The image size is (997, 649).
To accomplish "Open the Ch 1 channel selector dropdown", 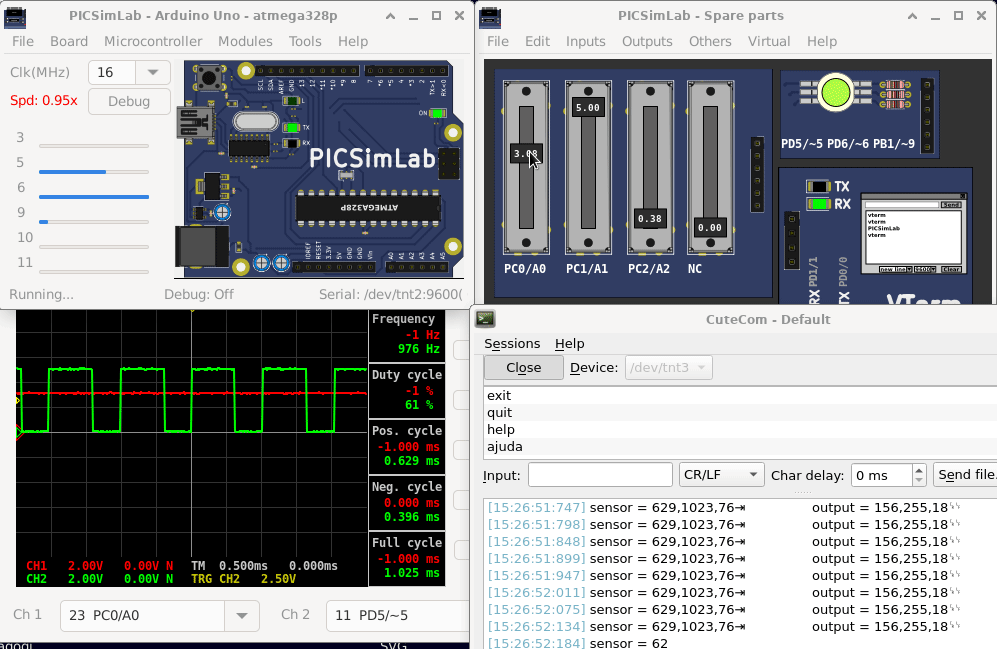I will [x=241, y=614].
